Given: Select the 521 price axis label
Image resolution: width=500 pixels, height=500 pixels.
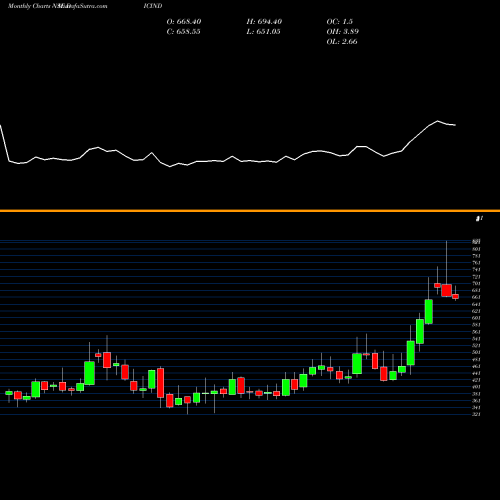Looking at the screenshot, I should click(476, 346).
